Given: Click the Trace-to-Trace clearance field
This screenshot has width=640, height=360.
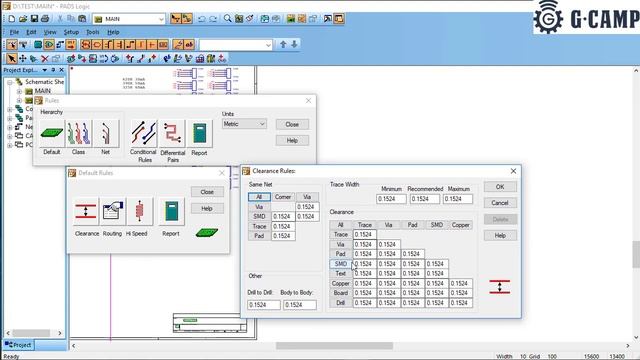Looking at the screenshot, I should [x=364, y=235].
